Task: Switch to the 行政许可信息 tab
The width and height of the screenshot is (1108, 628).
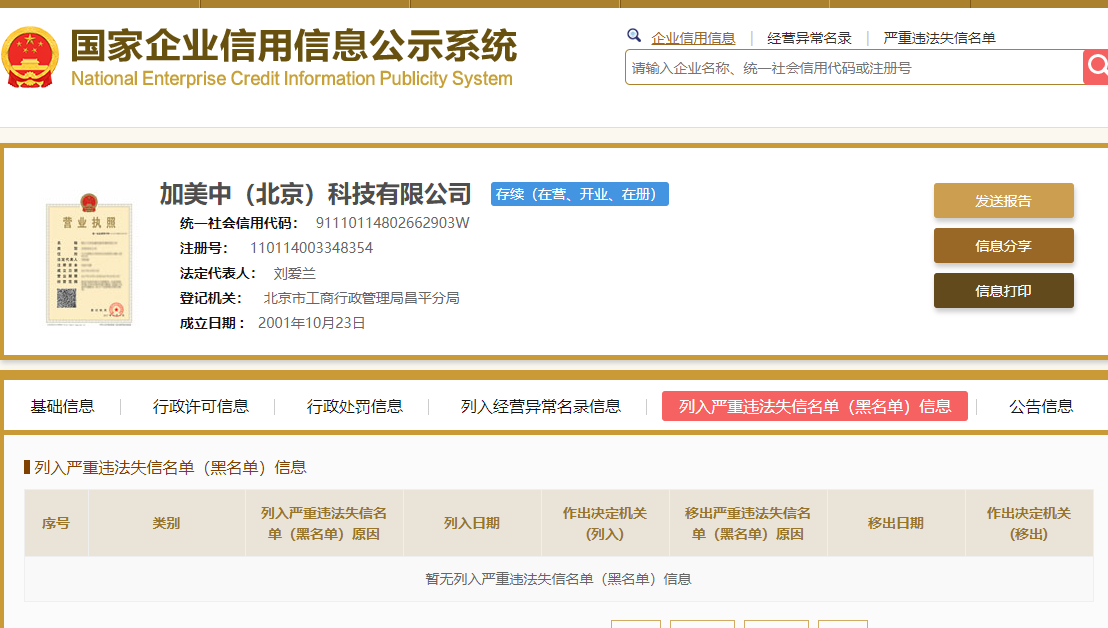Action: pyautogui.click(x=201, y=406)
